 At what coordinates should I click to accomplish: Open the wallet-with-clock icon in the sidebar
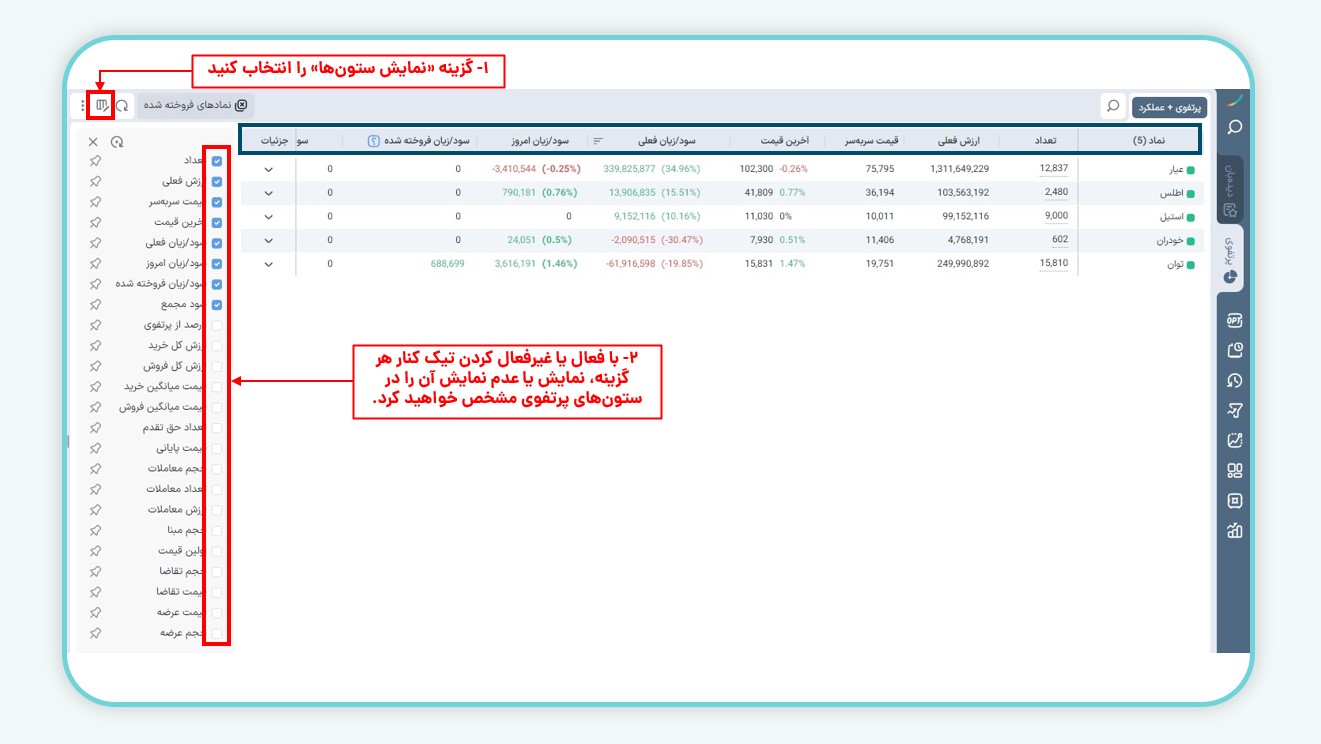pyautogui.click(x=1235, y=350)
